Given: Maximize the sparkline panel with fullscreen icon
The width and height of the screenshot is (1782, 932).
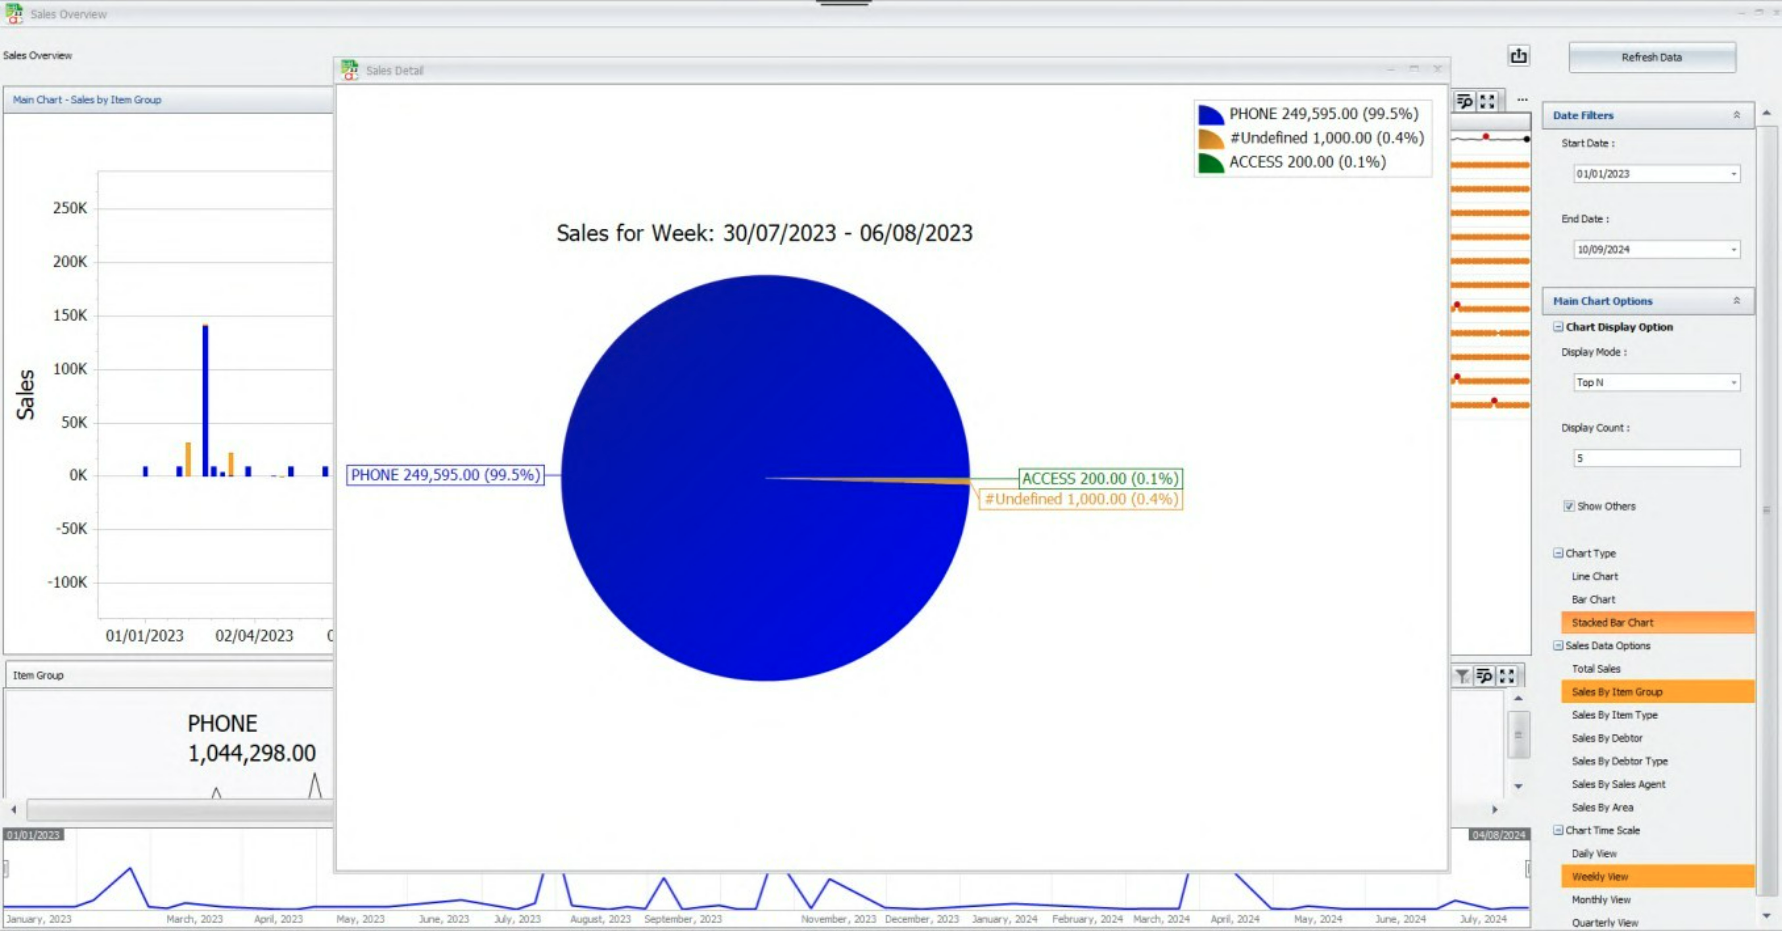Looking at the screenshot, I should (x=1488, y=101).
